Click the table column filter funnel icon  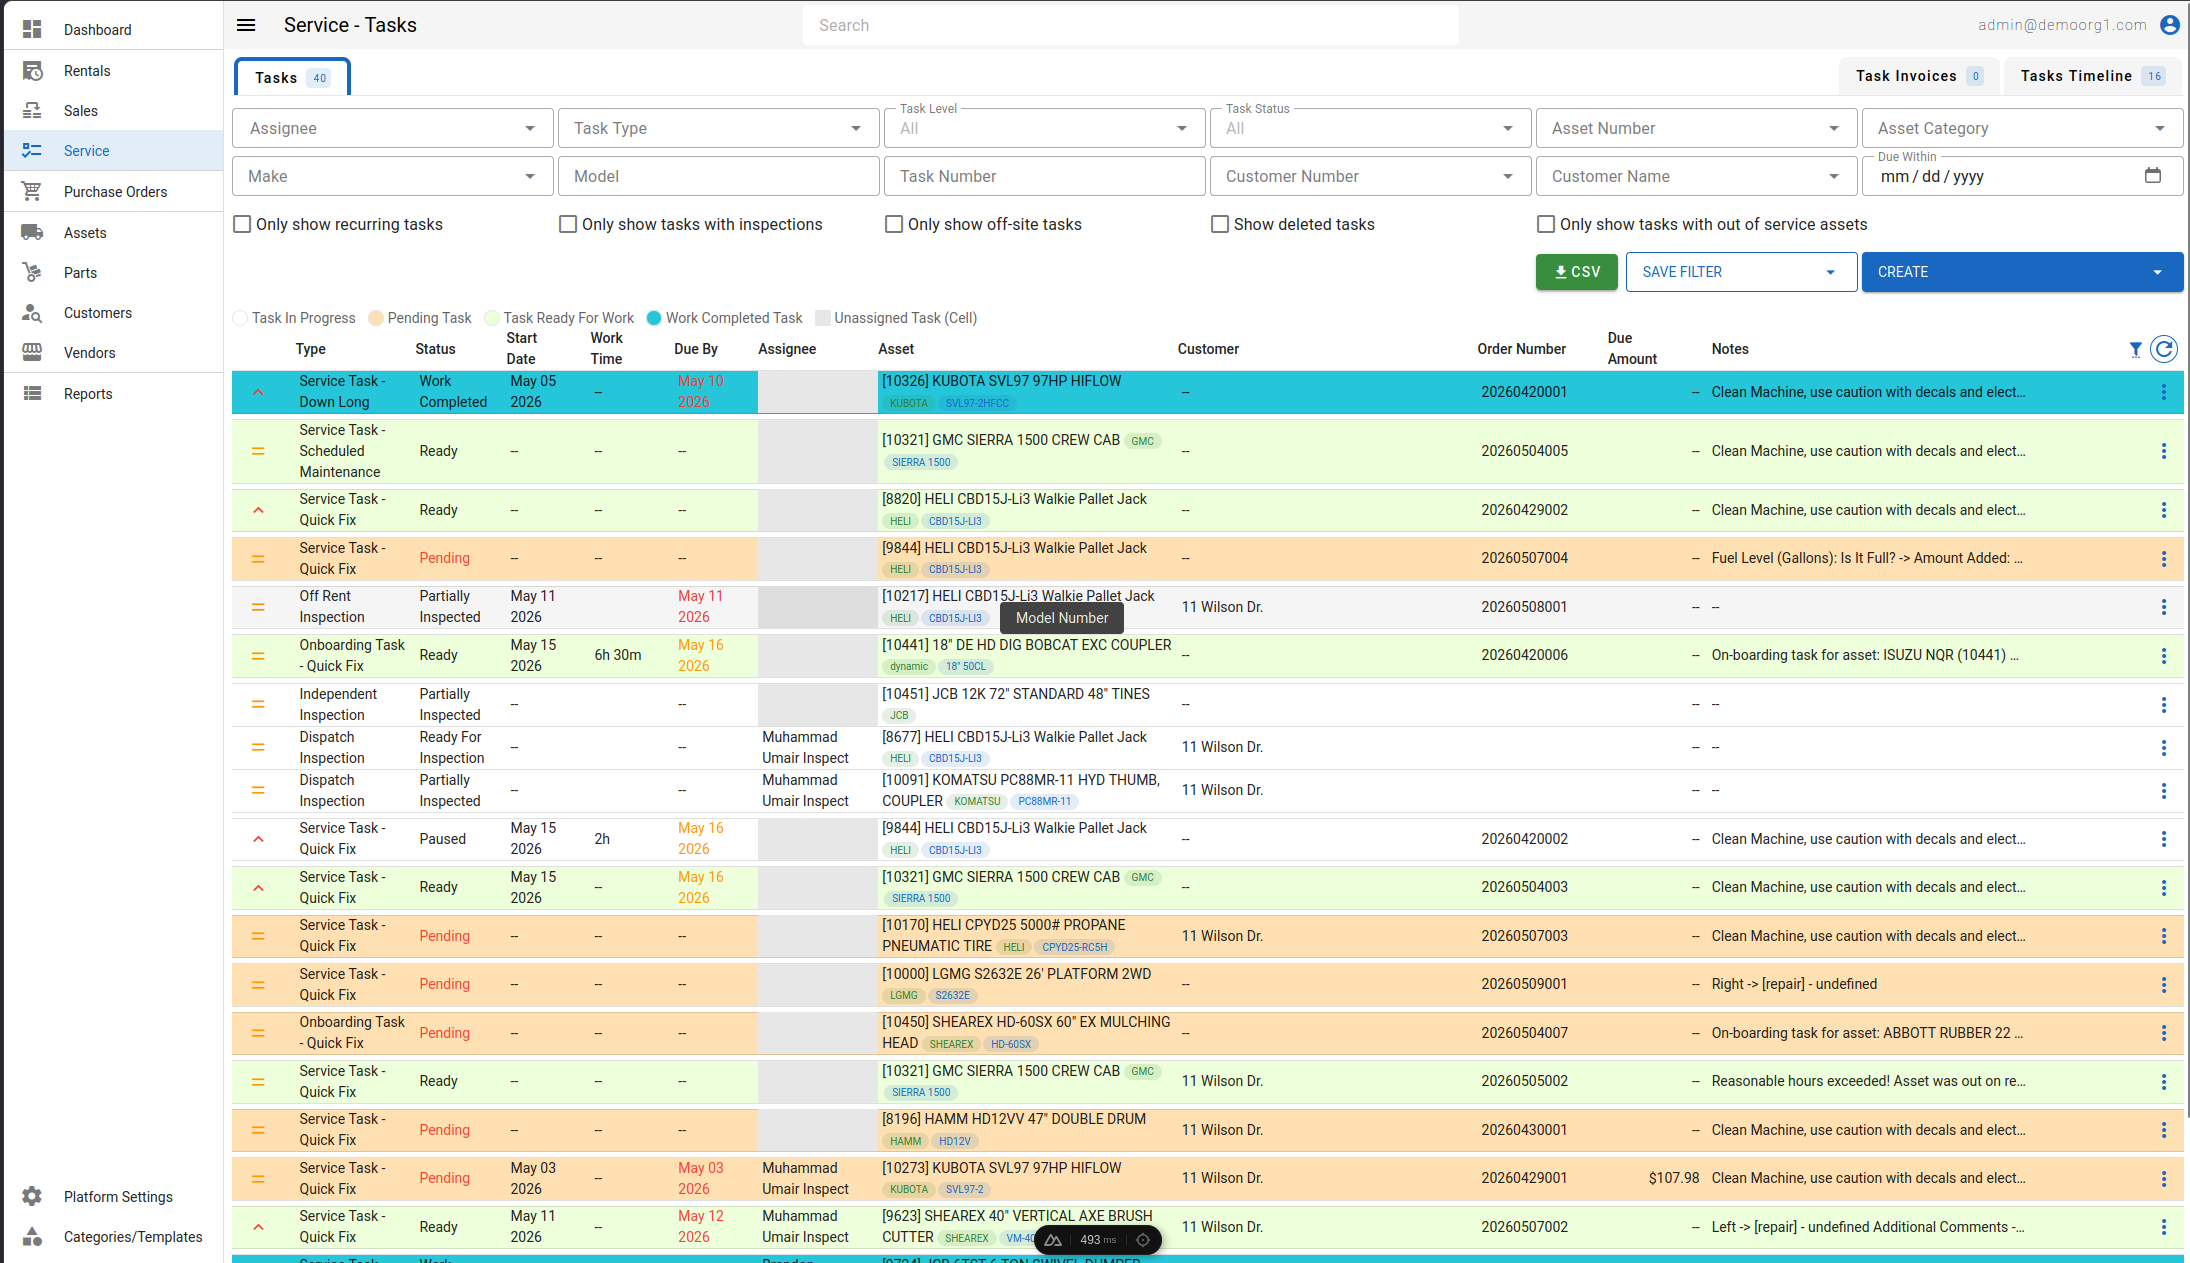pyautogui.click(x=2135, y=349)
